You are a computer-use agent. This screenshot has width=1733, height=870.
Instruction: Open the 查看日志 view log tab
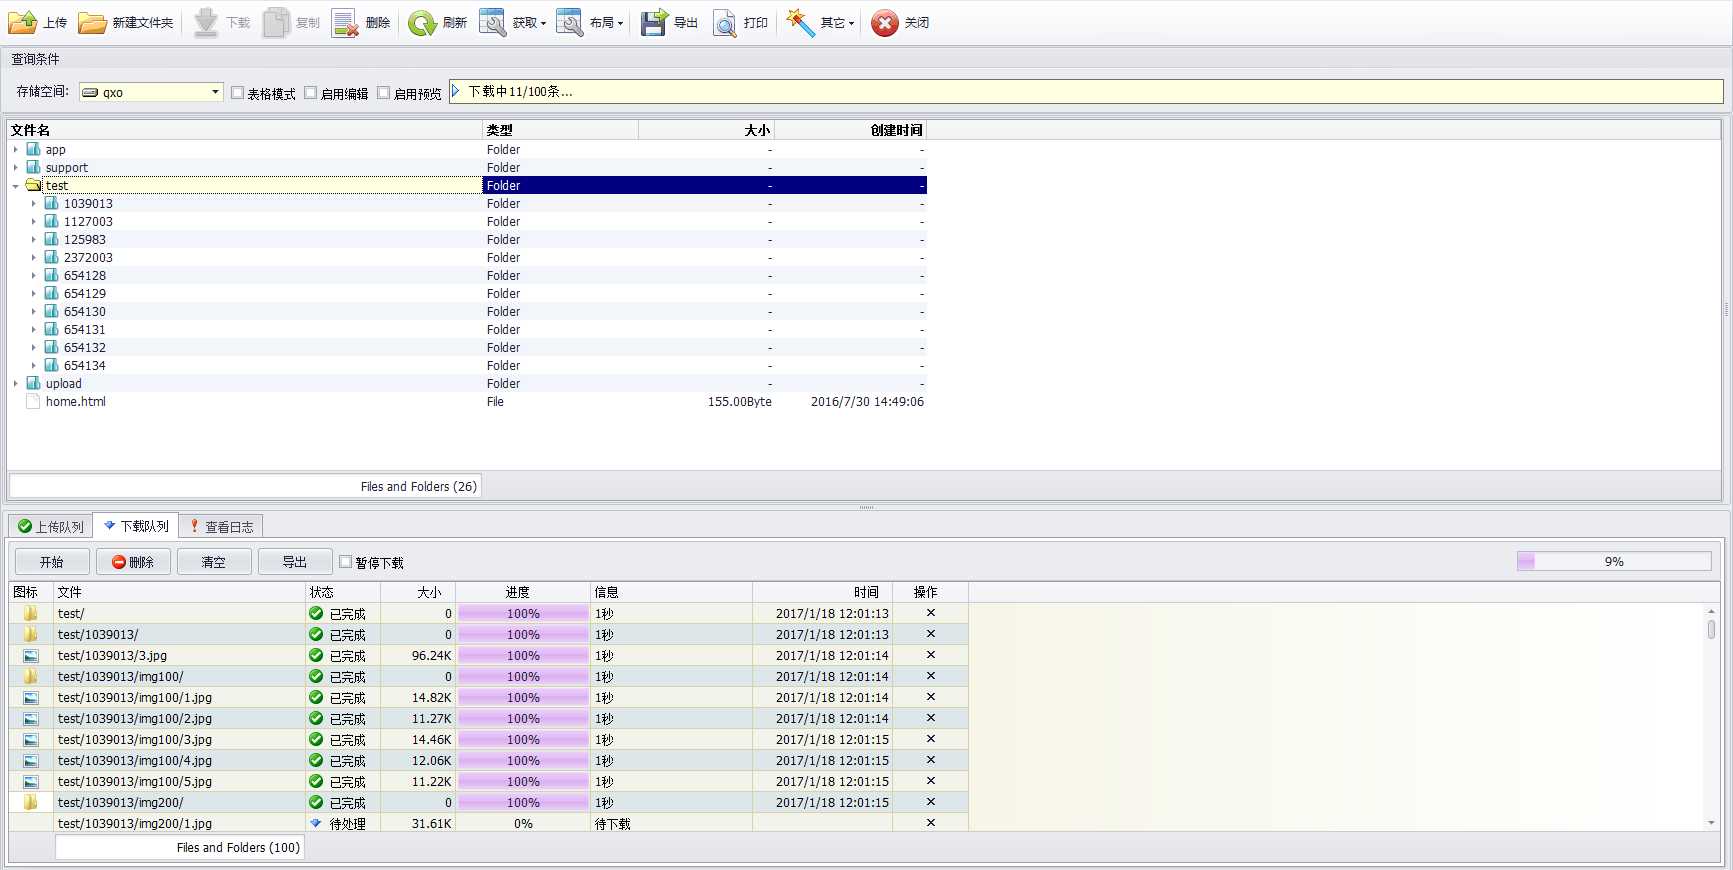coord(221,526)
